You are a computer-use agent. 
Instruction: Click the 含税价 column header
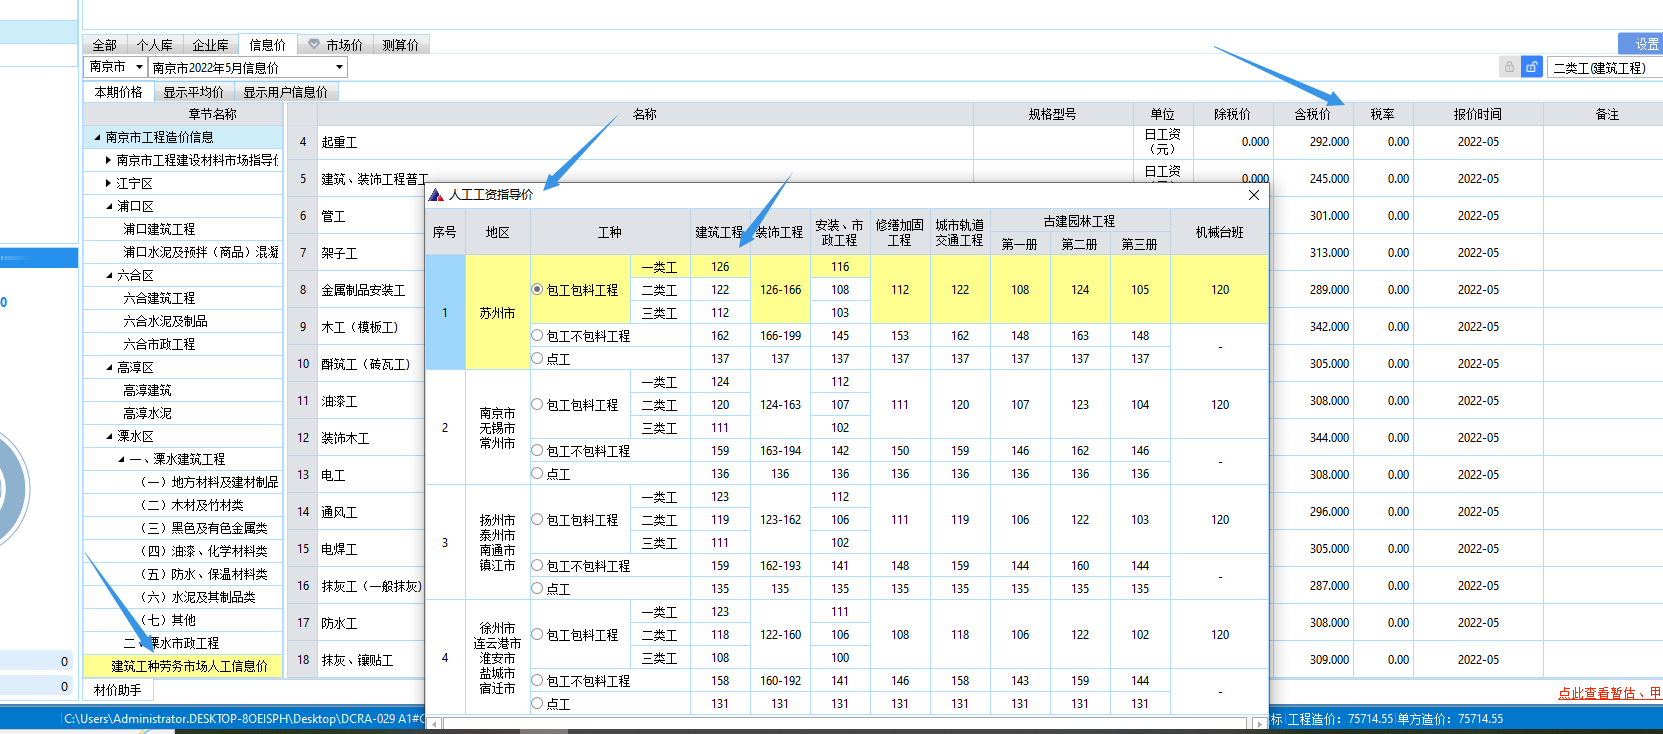1312,114
